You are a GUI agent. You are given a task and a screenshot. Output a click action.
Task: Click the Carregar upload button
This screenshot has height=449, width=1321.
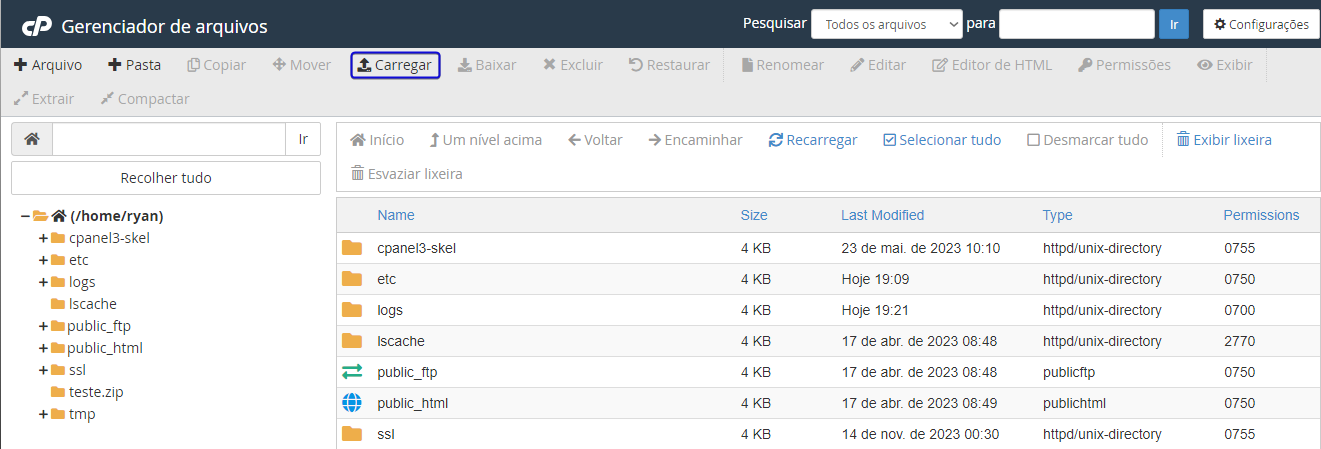click(395, 65)
